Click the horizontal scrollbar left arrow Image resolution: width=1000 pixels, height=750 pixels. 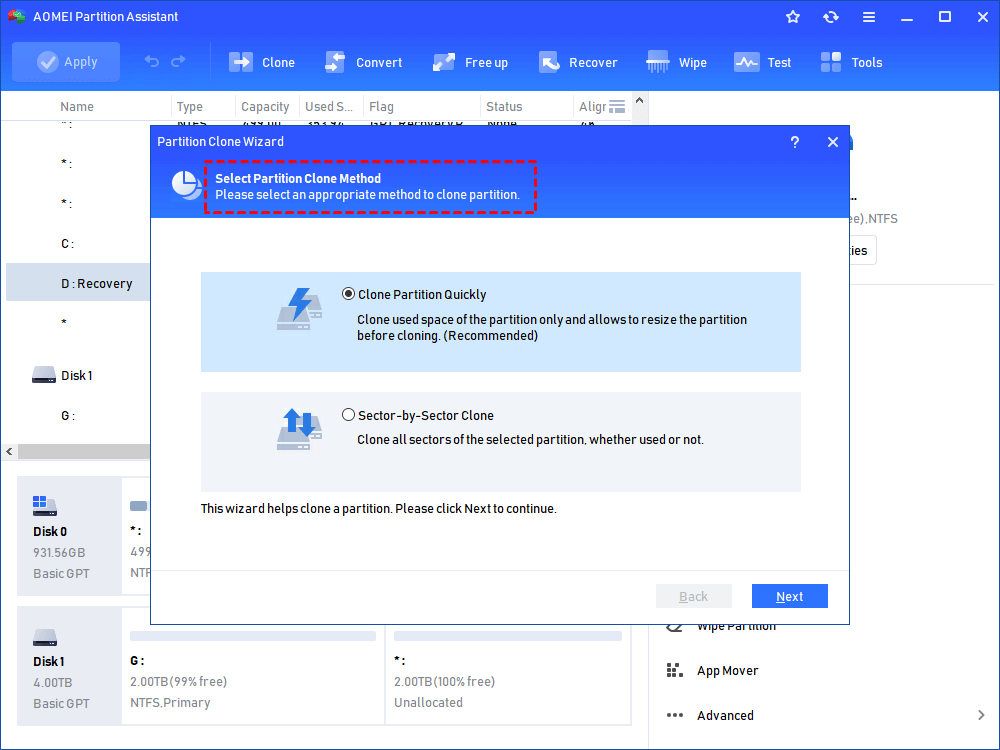[x=9, y=452]
